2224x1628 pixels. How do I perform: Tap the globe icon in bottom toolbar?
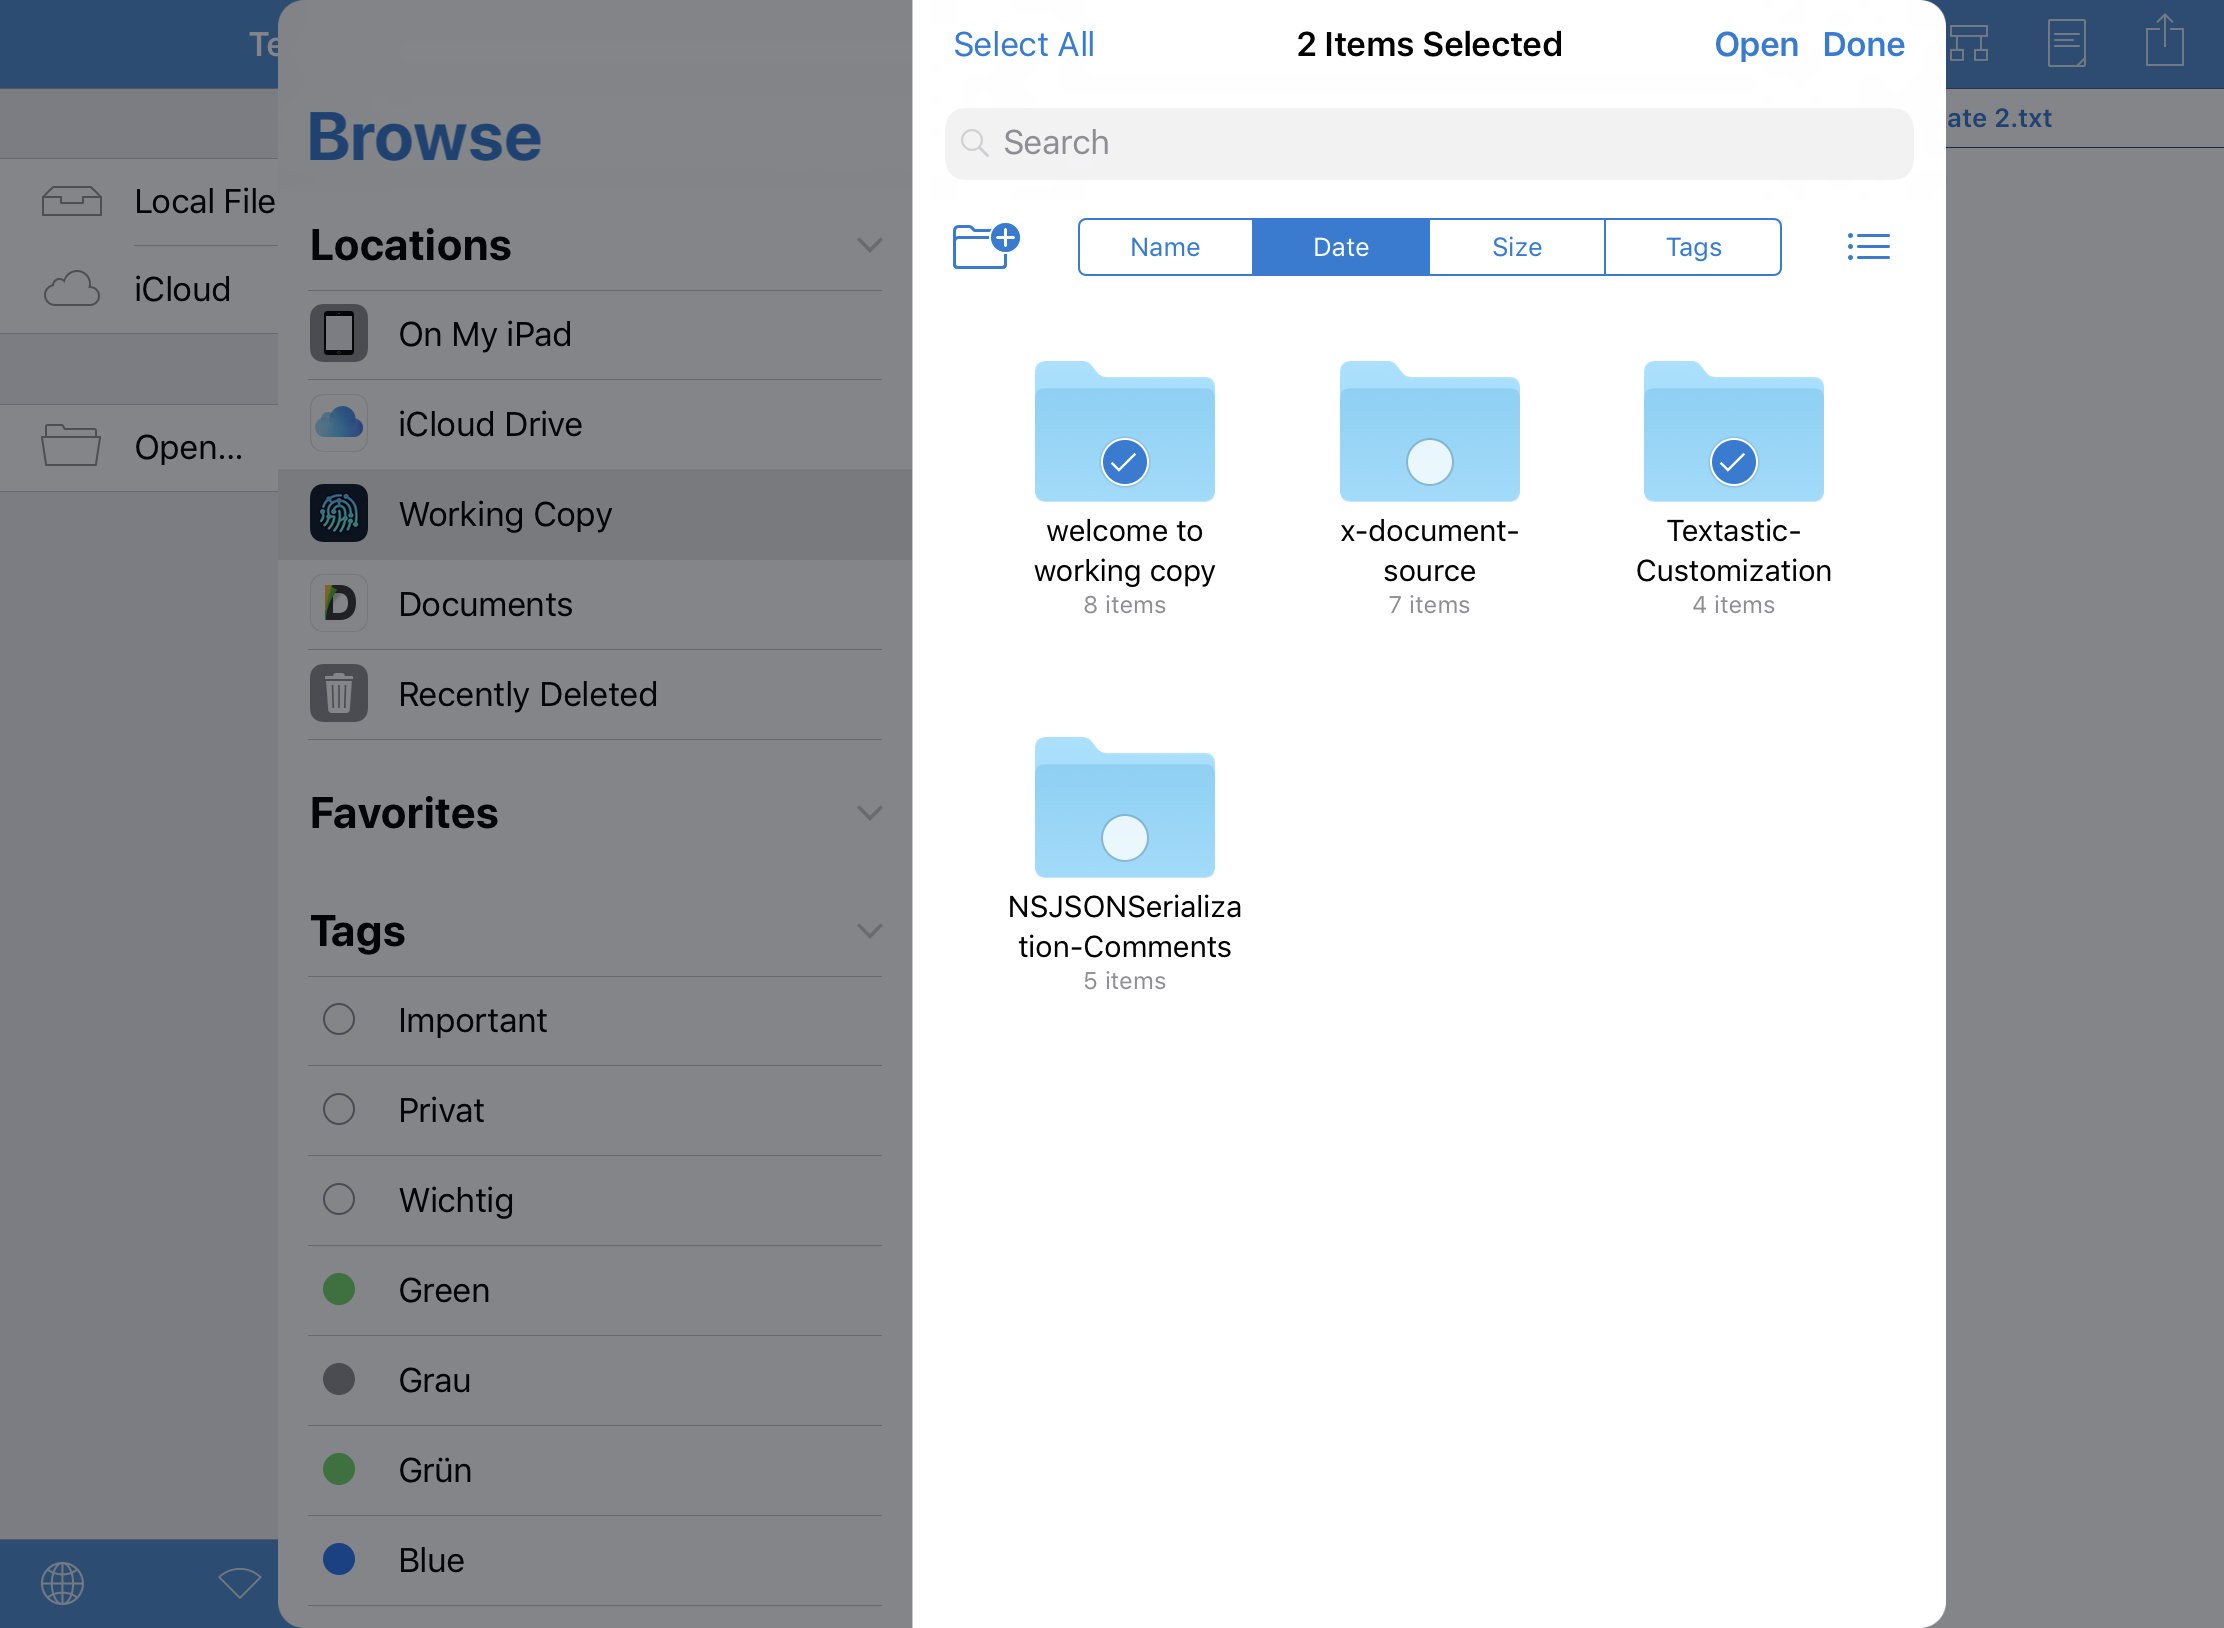62,1583
